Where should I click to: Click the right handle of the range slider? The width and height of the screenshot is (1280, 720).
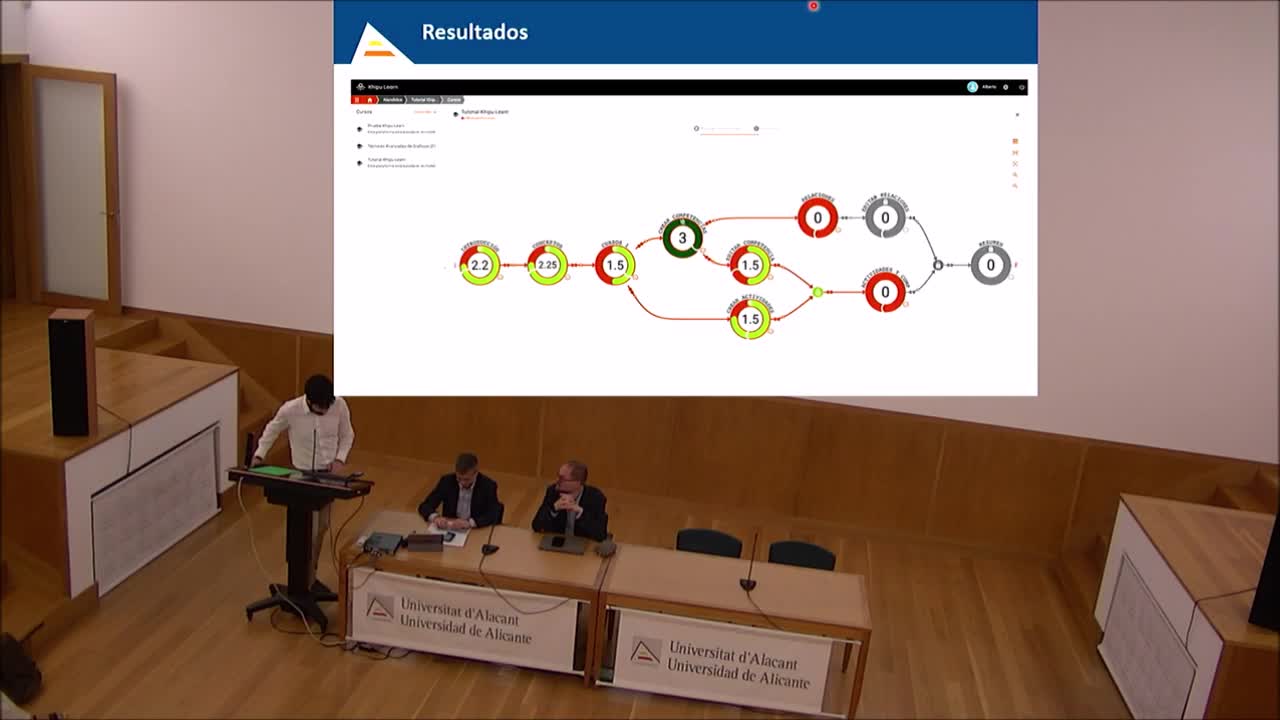click(756, 128)
